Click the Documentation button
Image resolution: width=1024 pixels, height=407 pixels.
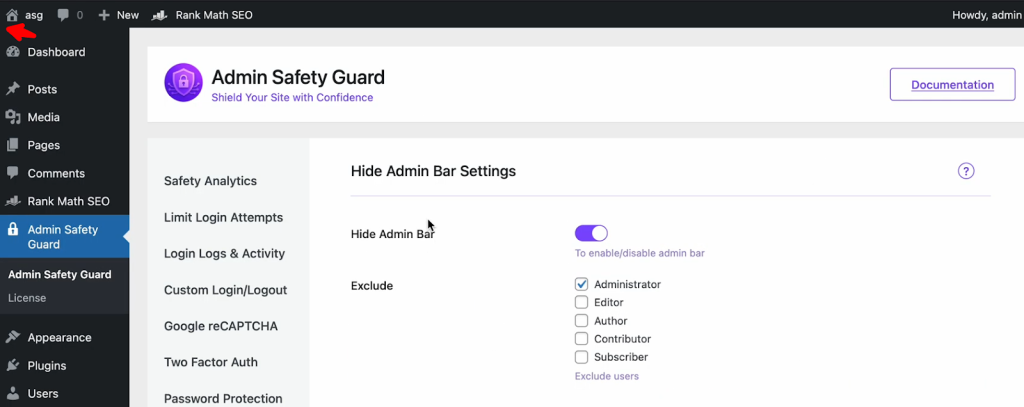952,85
